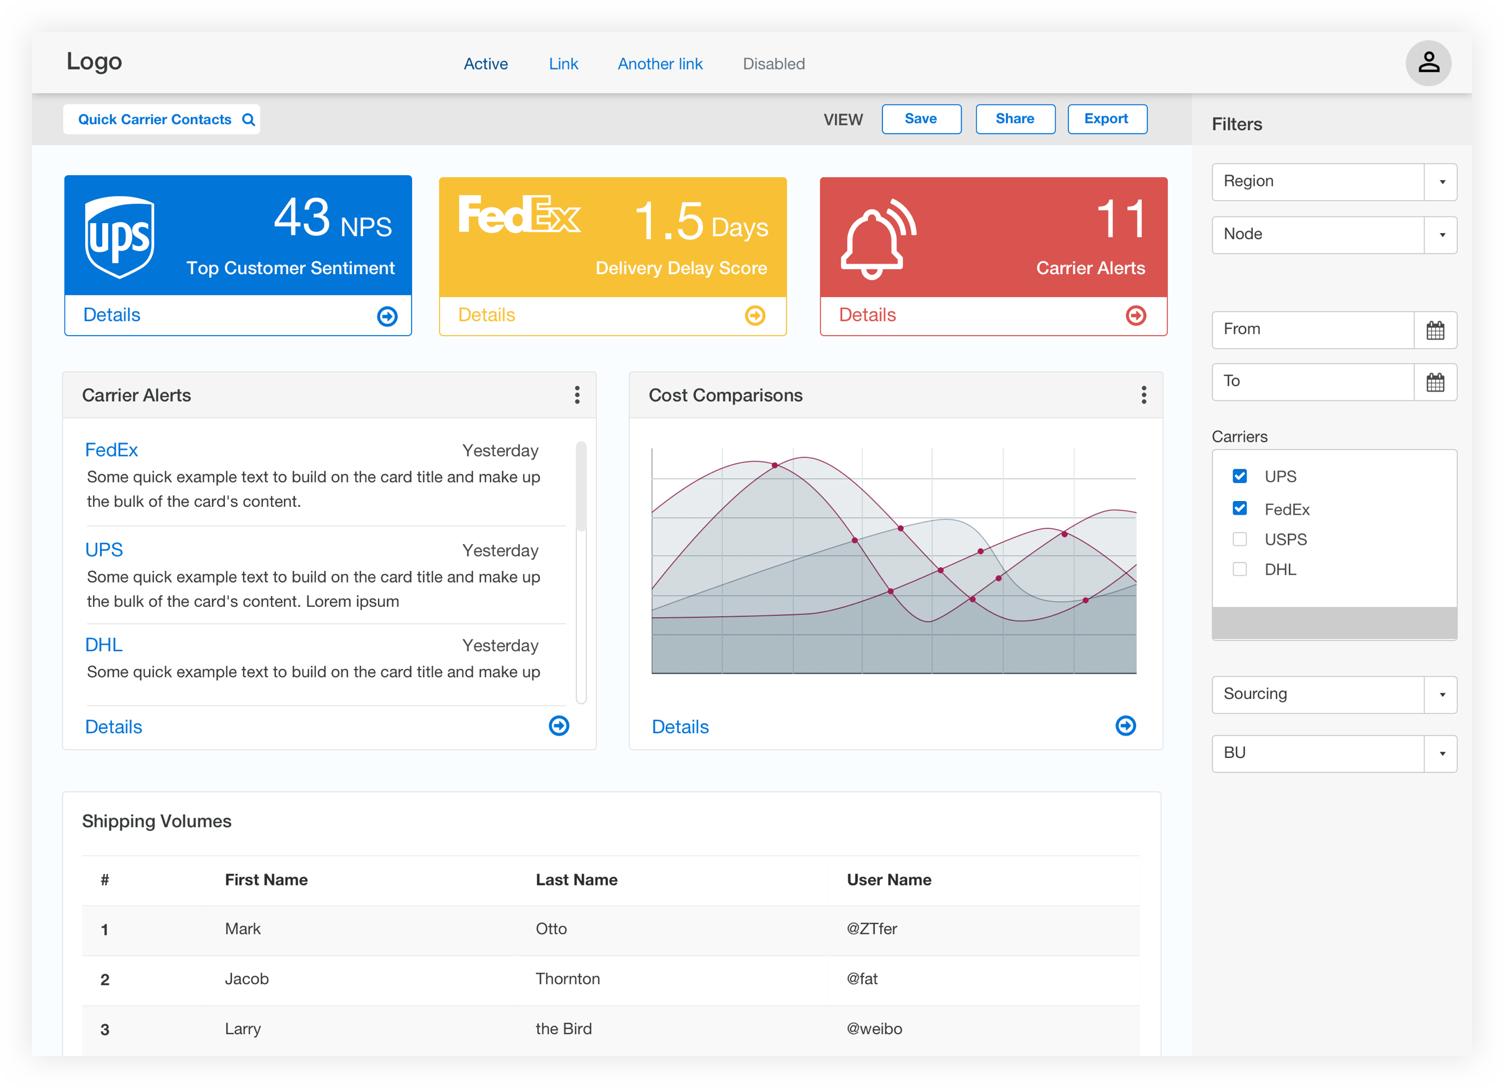Viewport: 1504px width, 1088px height.
Task: Click the From date input field
Action: 1313,330
